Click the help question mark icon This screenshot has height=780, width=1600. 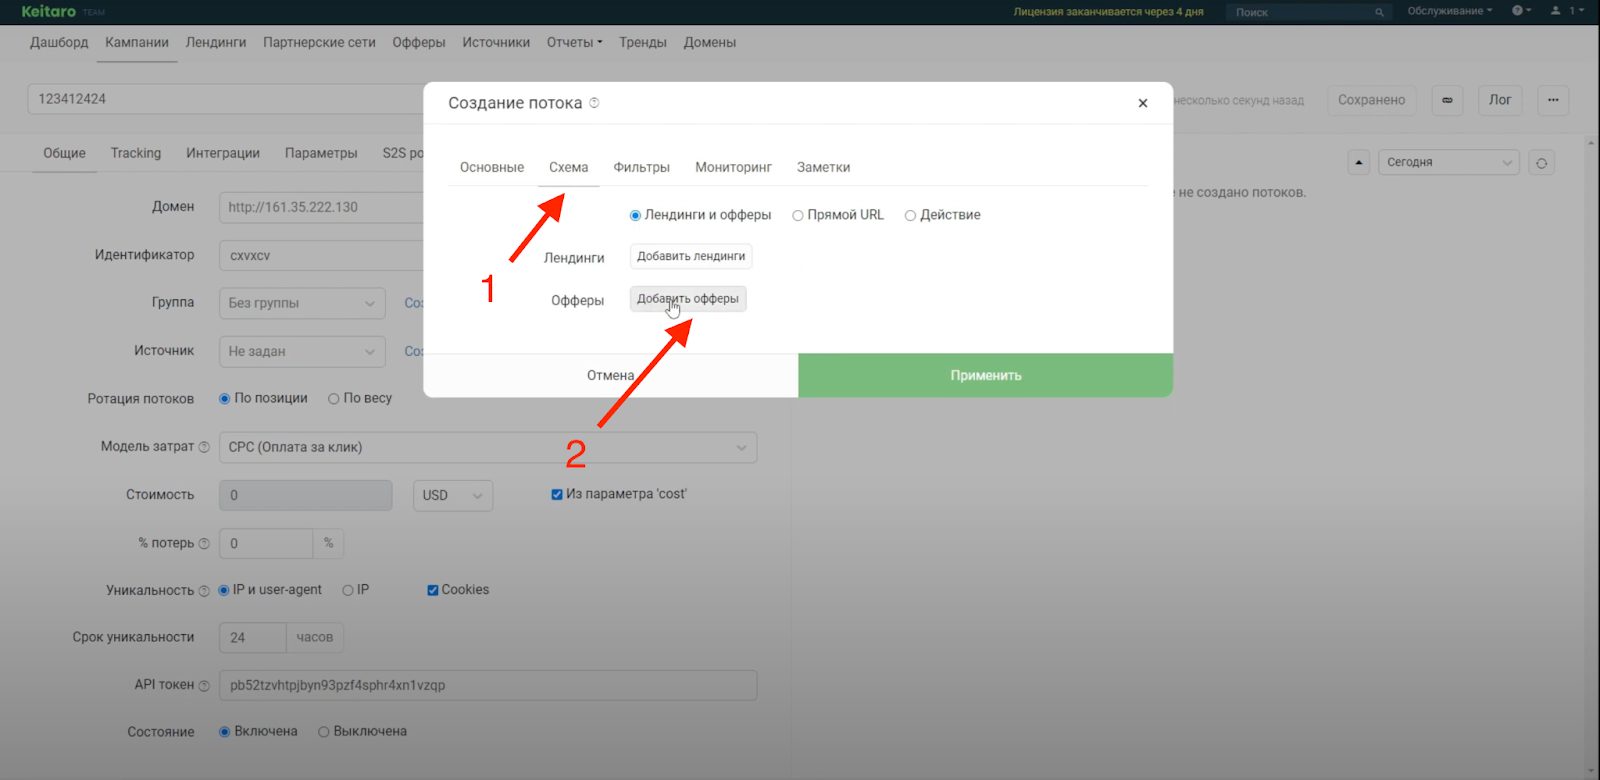[x=1518, y=11]
